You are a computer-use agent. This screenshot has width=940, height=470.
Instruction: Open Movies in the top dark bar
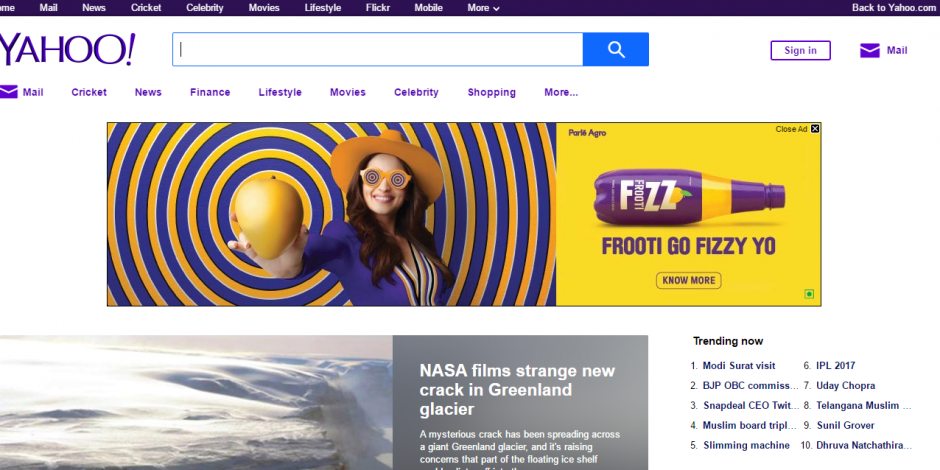click(264, 8)
